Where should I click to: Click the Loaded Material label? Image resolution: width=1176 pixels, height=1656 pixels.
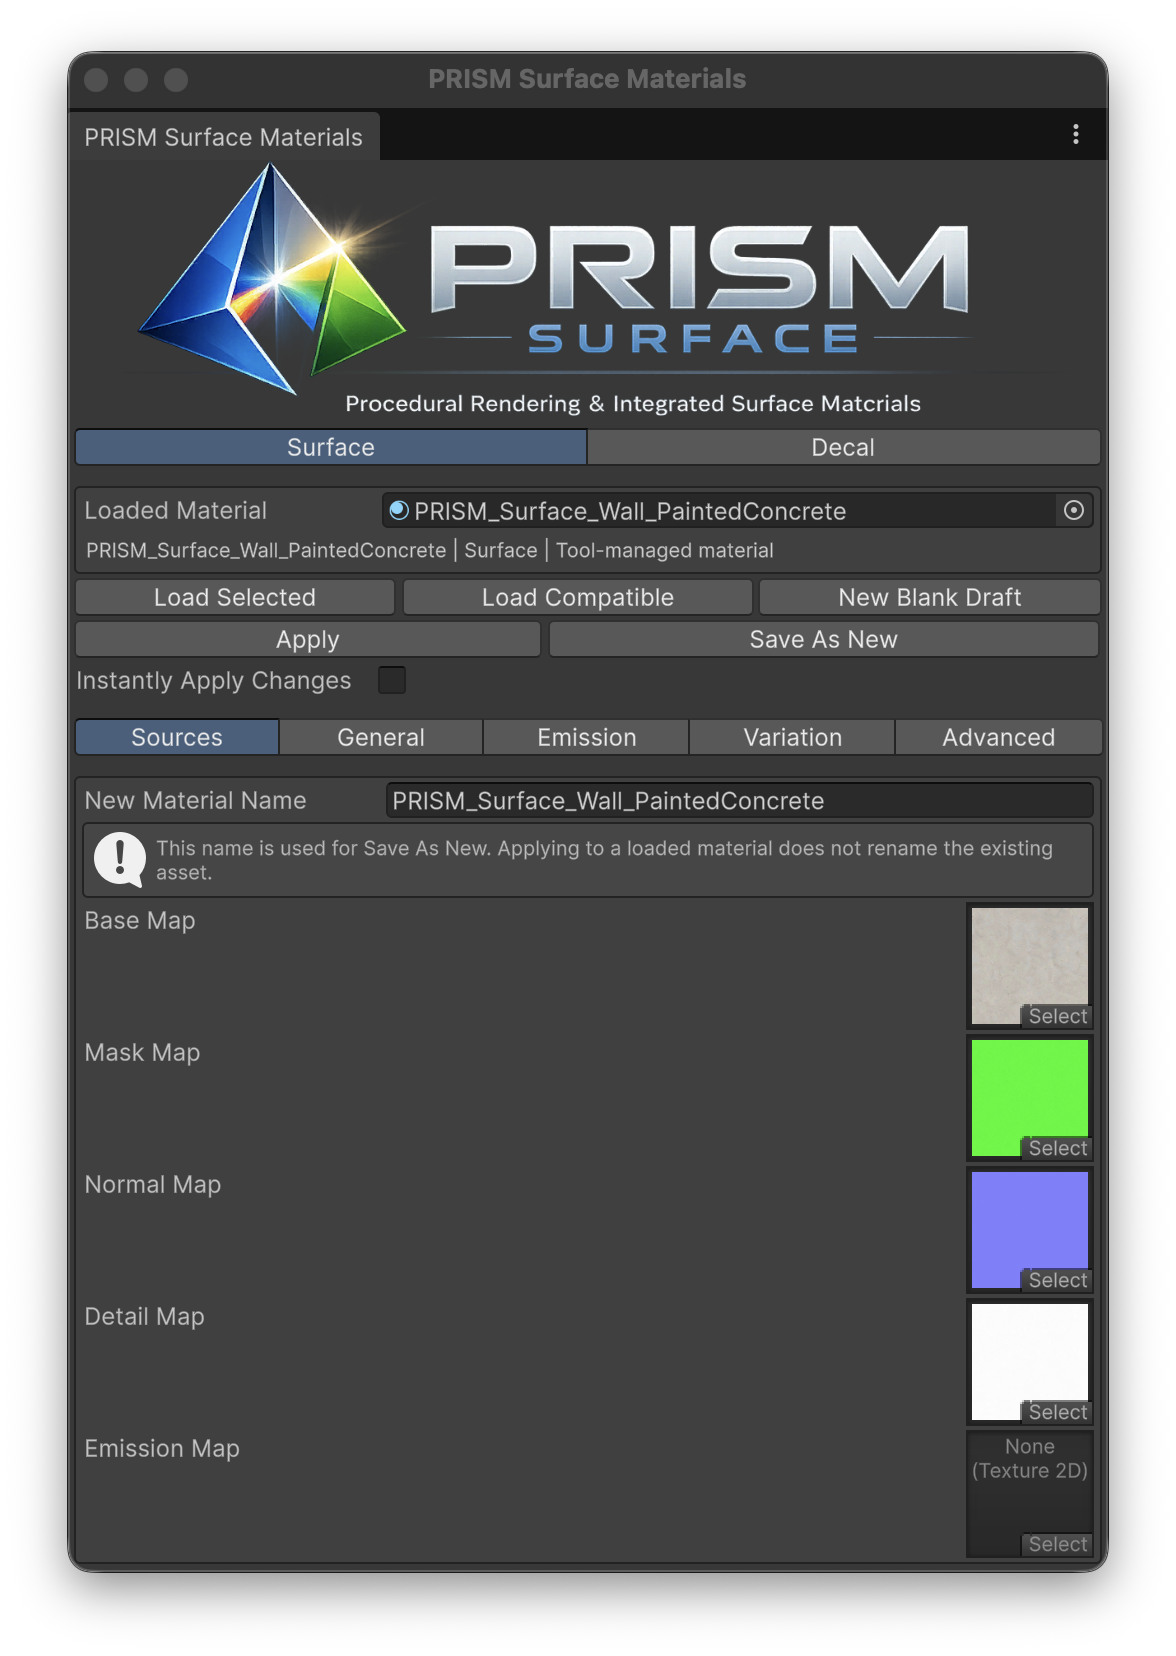176,511
